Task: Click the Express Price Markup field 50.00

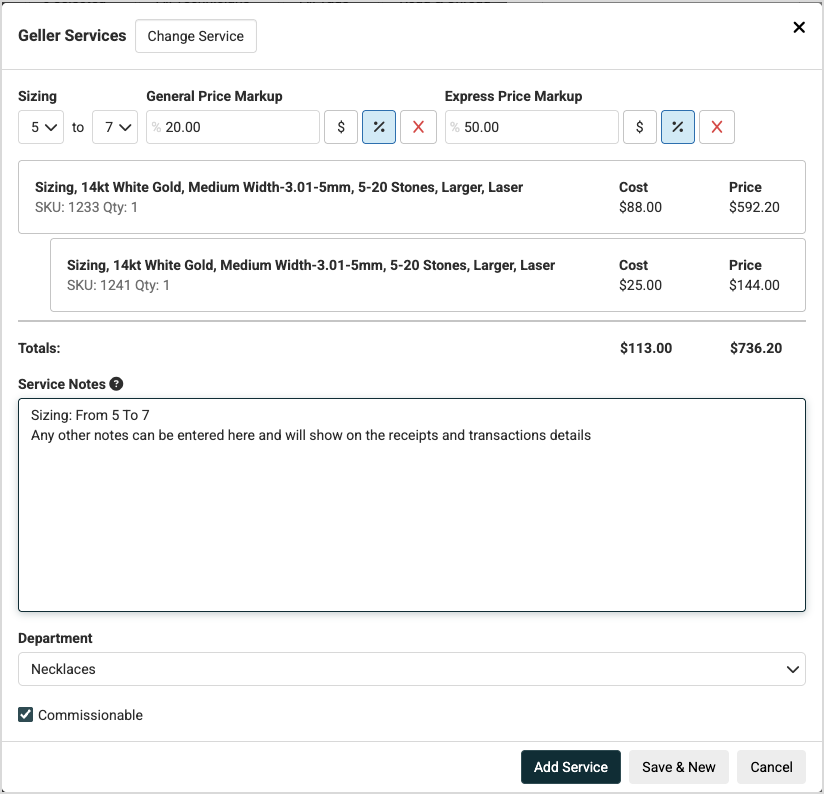Action: tap(532, 127)
